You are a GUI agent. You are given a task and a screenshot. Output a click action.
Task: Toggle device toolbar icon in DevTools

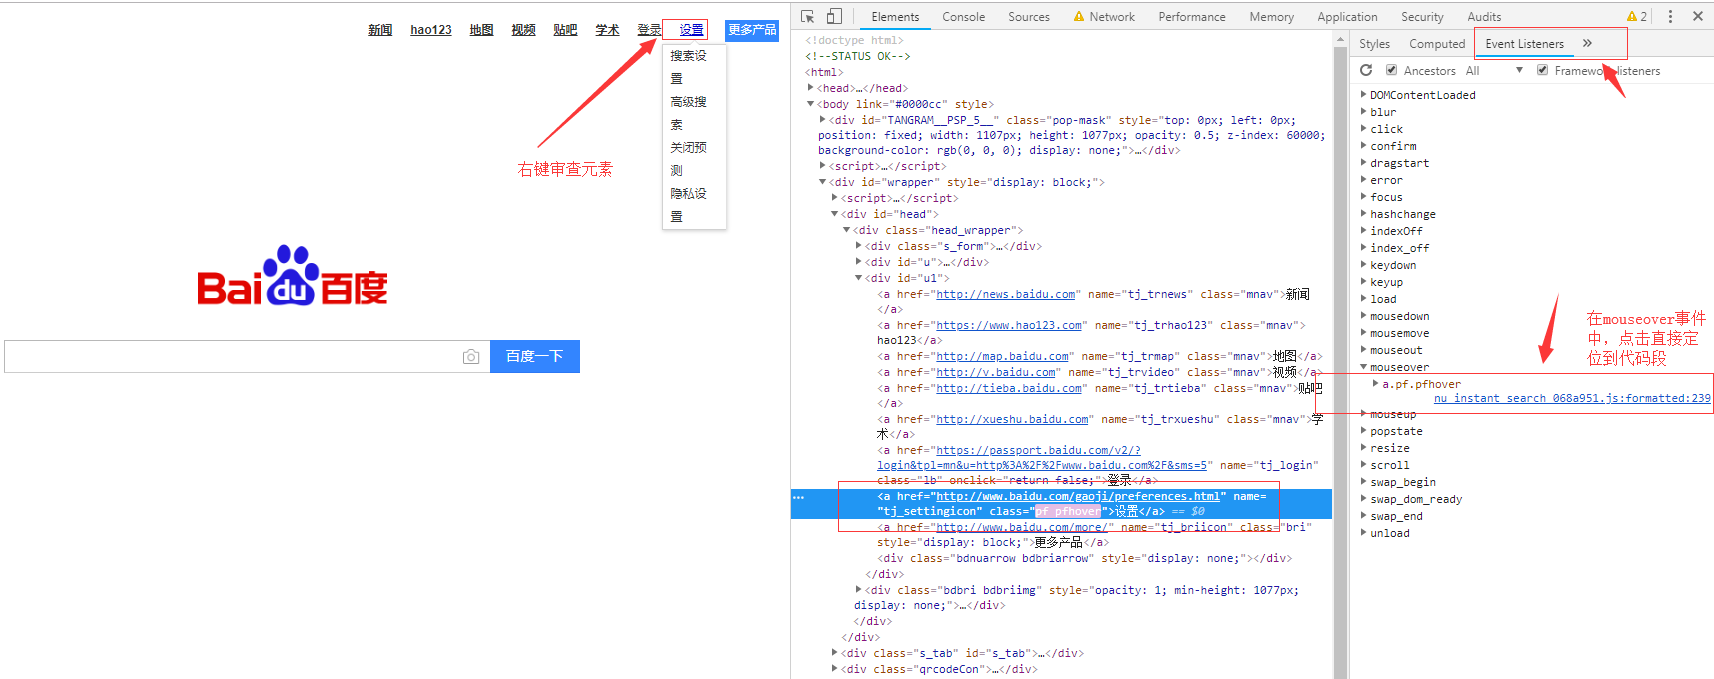click(834, 16)
